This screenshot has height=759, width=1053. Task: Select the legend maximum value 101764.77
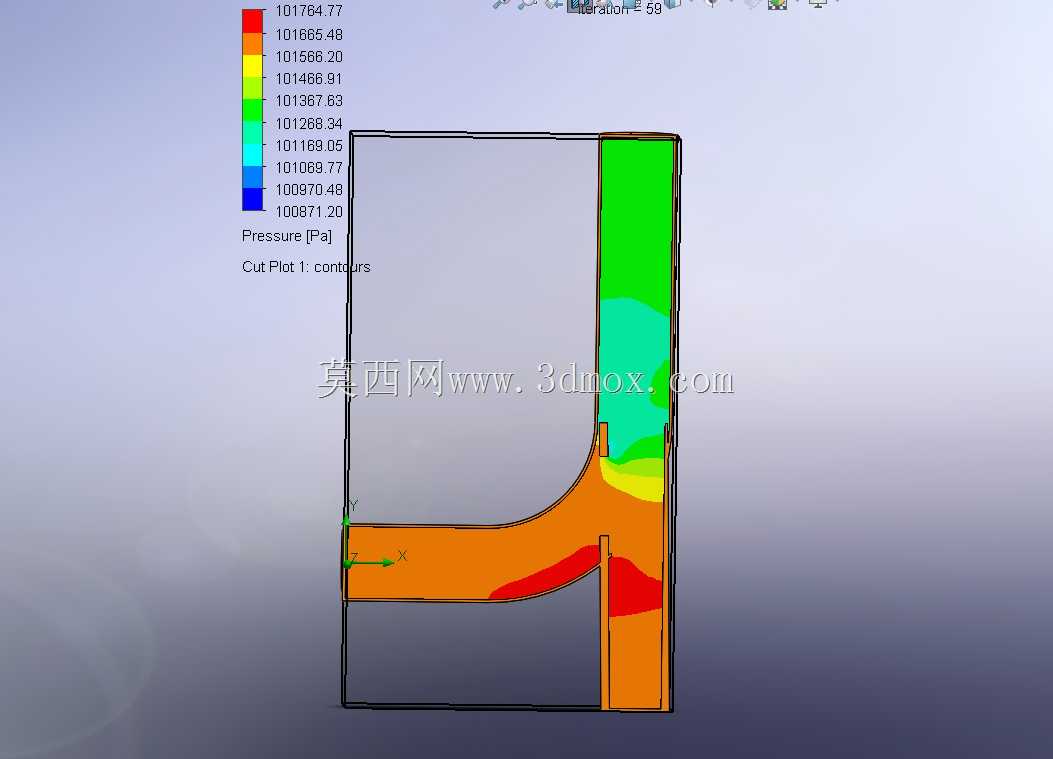309,11
